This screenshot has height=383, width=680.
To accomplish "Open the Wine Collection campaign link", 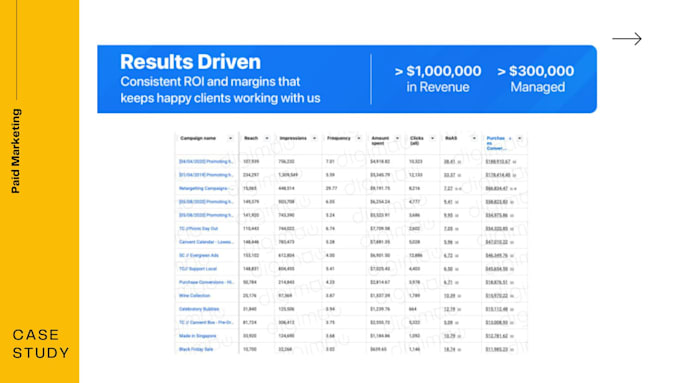I will tap(194, 296).
